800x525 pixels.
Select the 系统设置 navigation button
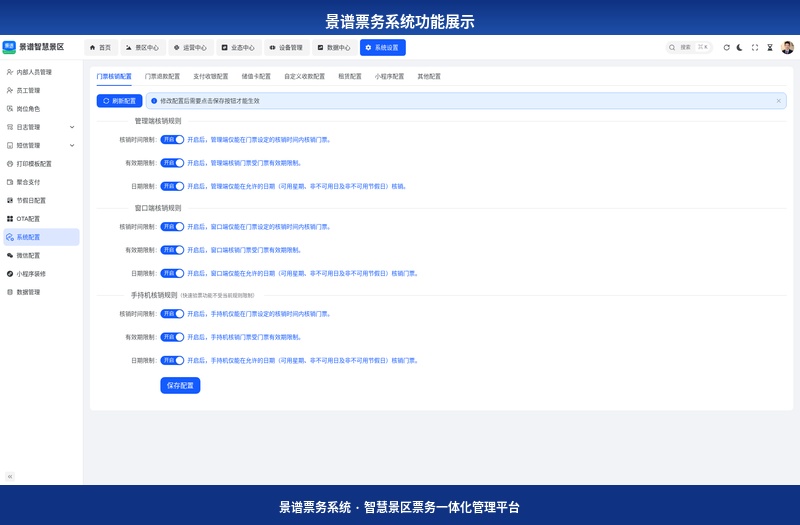(383, 47)
